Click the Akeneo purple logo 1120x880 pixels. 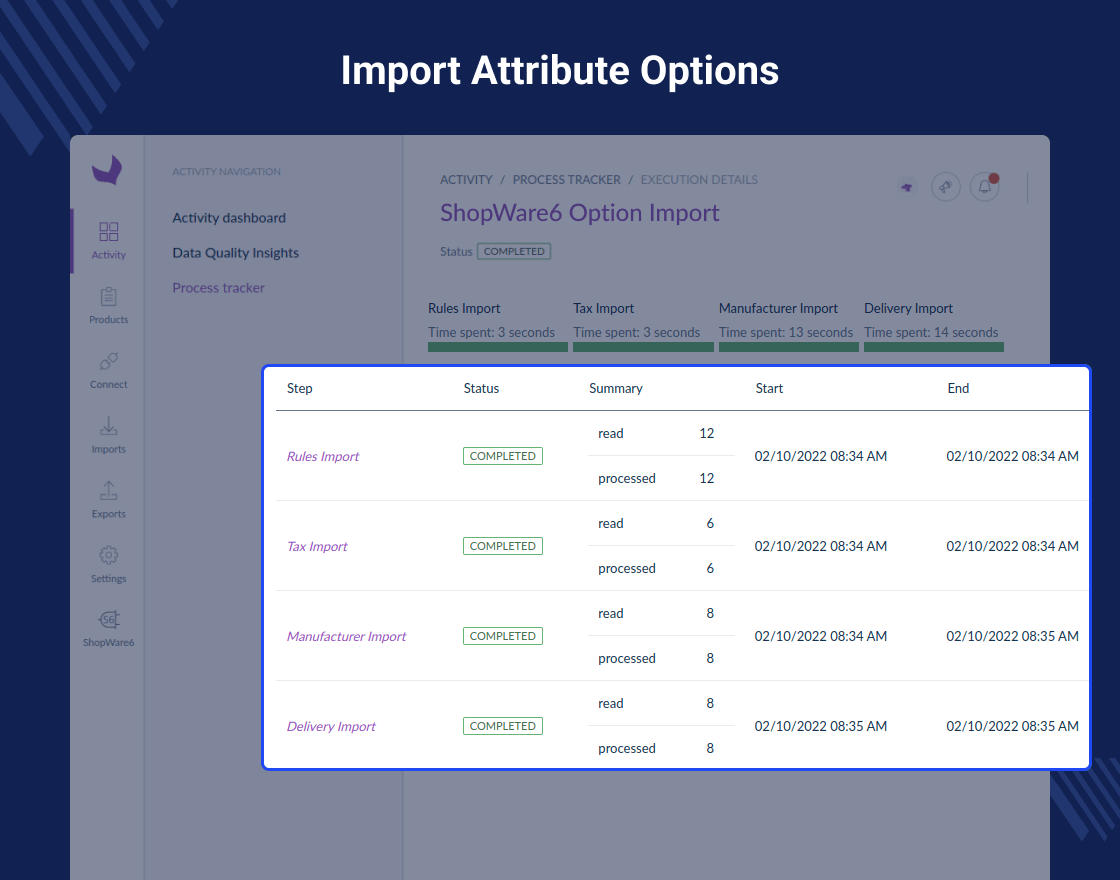coord(107,170)
